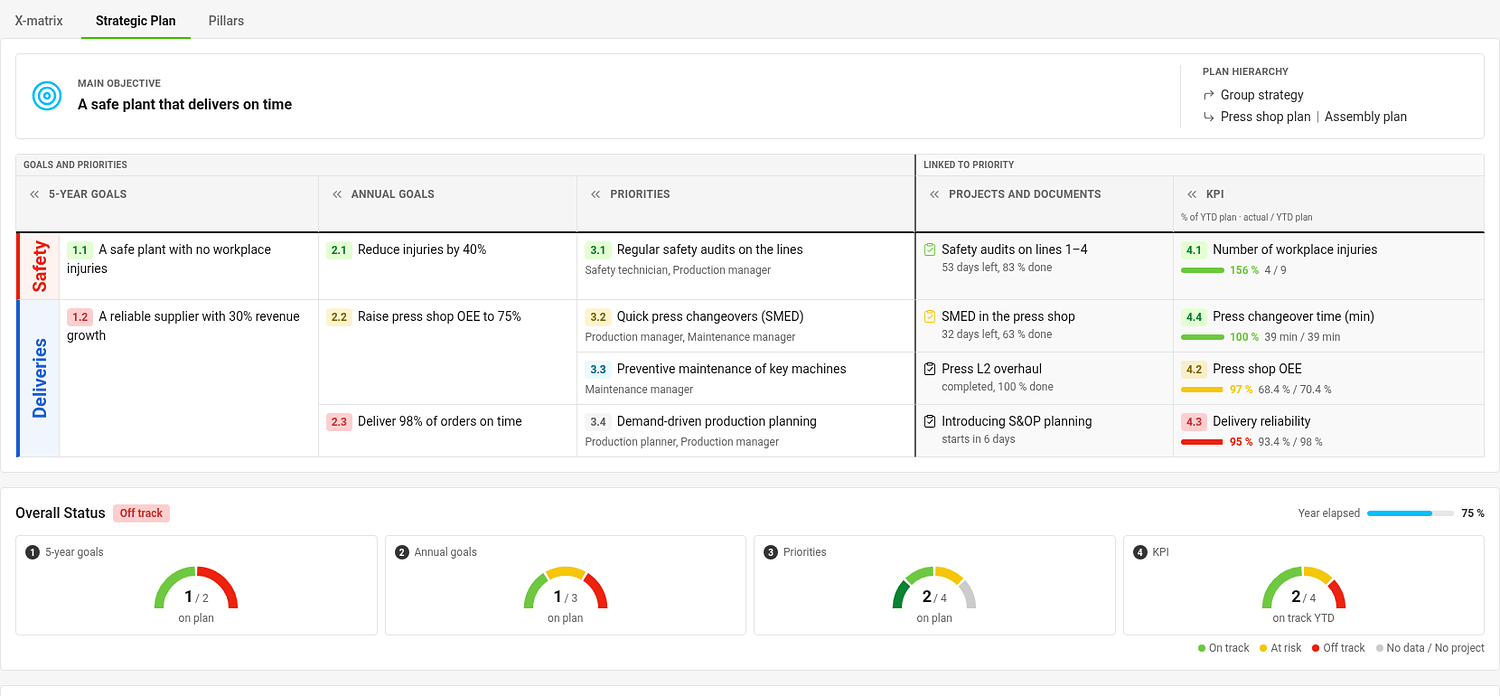This screenshot has width=1500, height=696.
Task: Open the Group strategy parent plan
Action: (x=1262, y=95)
